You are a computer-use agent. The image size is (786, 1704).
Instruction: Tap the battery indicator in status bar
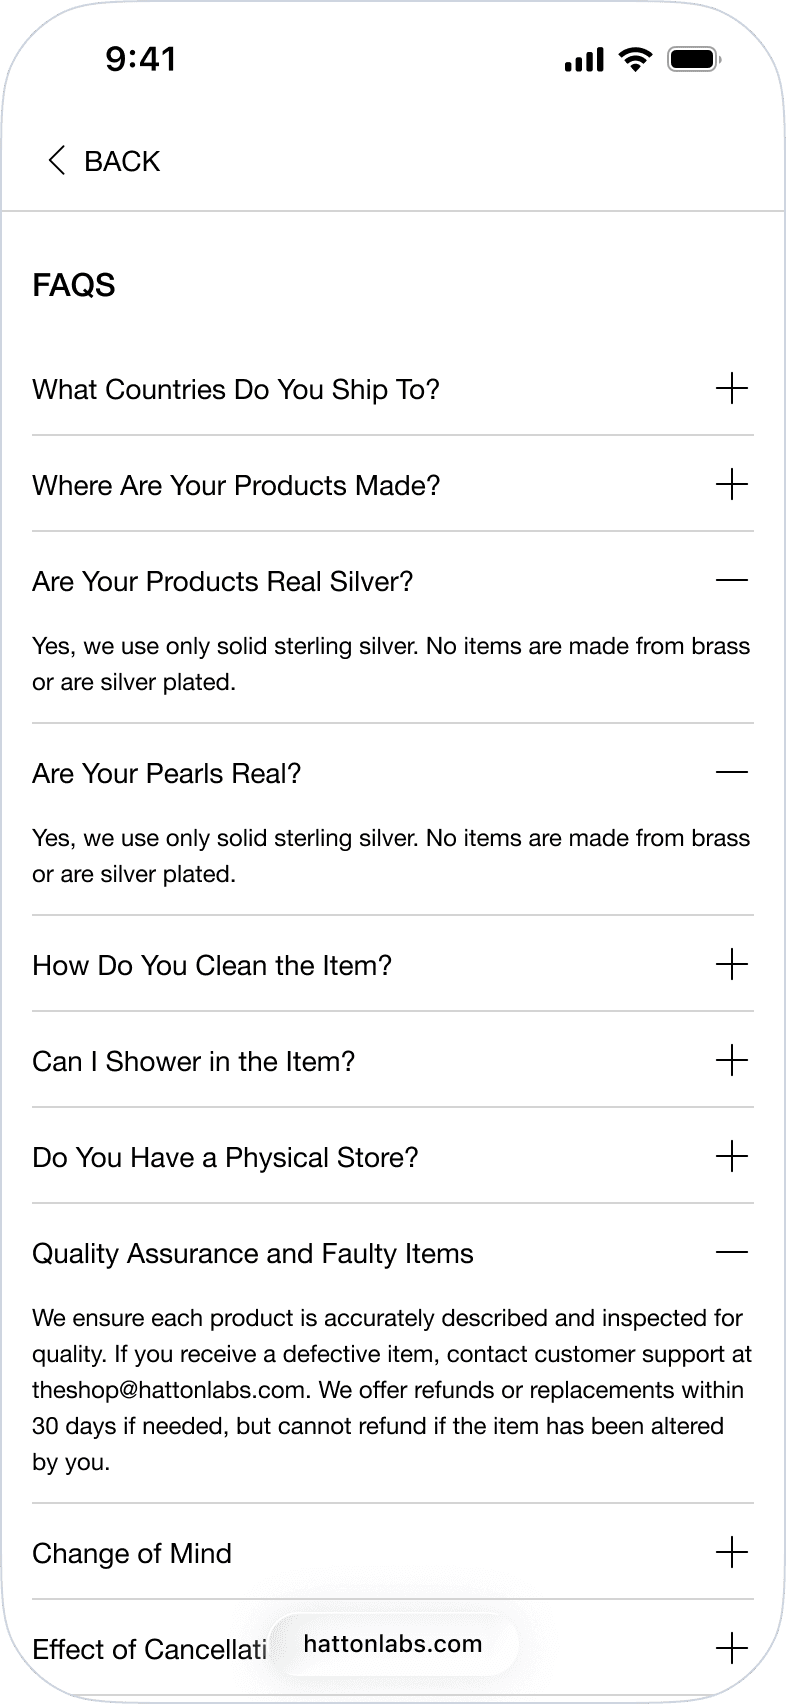pos(694,60)
